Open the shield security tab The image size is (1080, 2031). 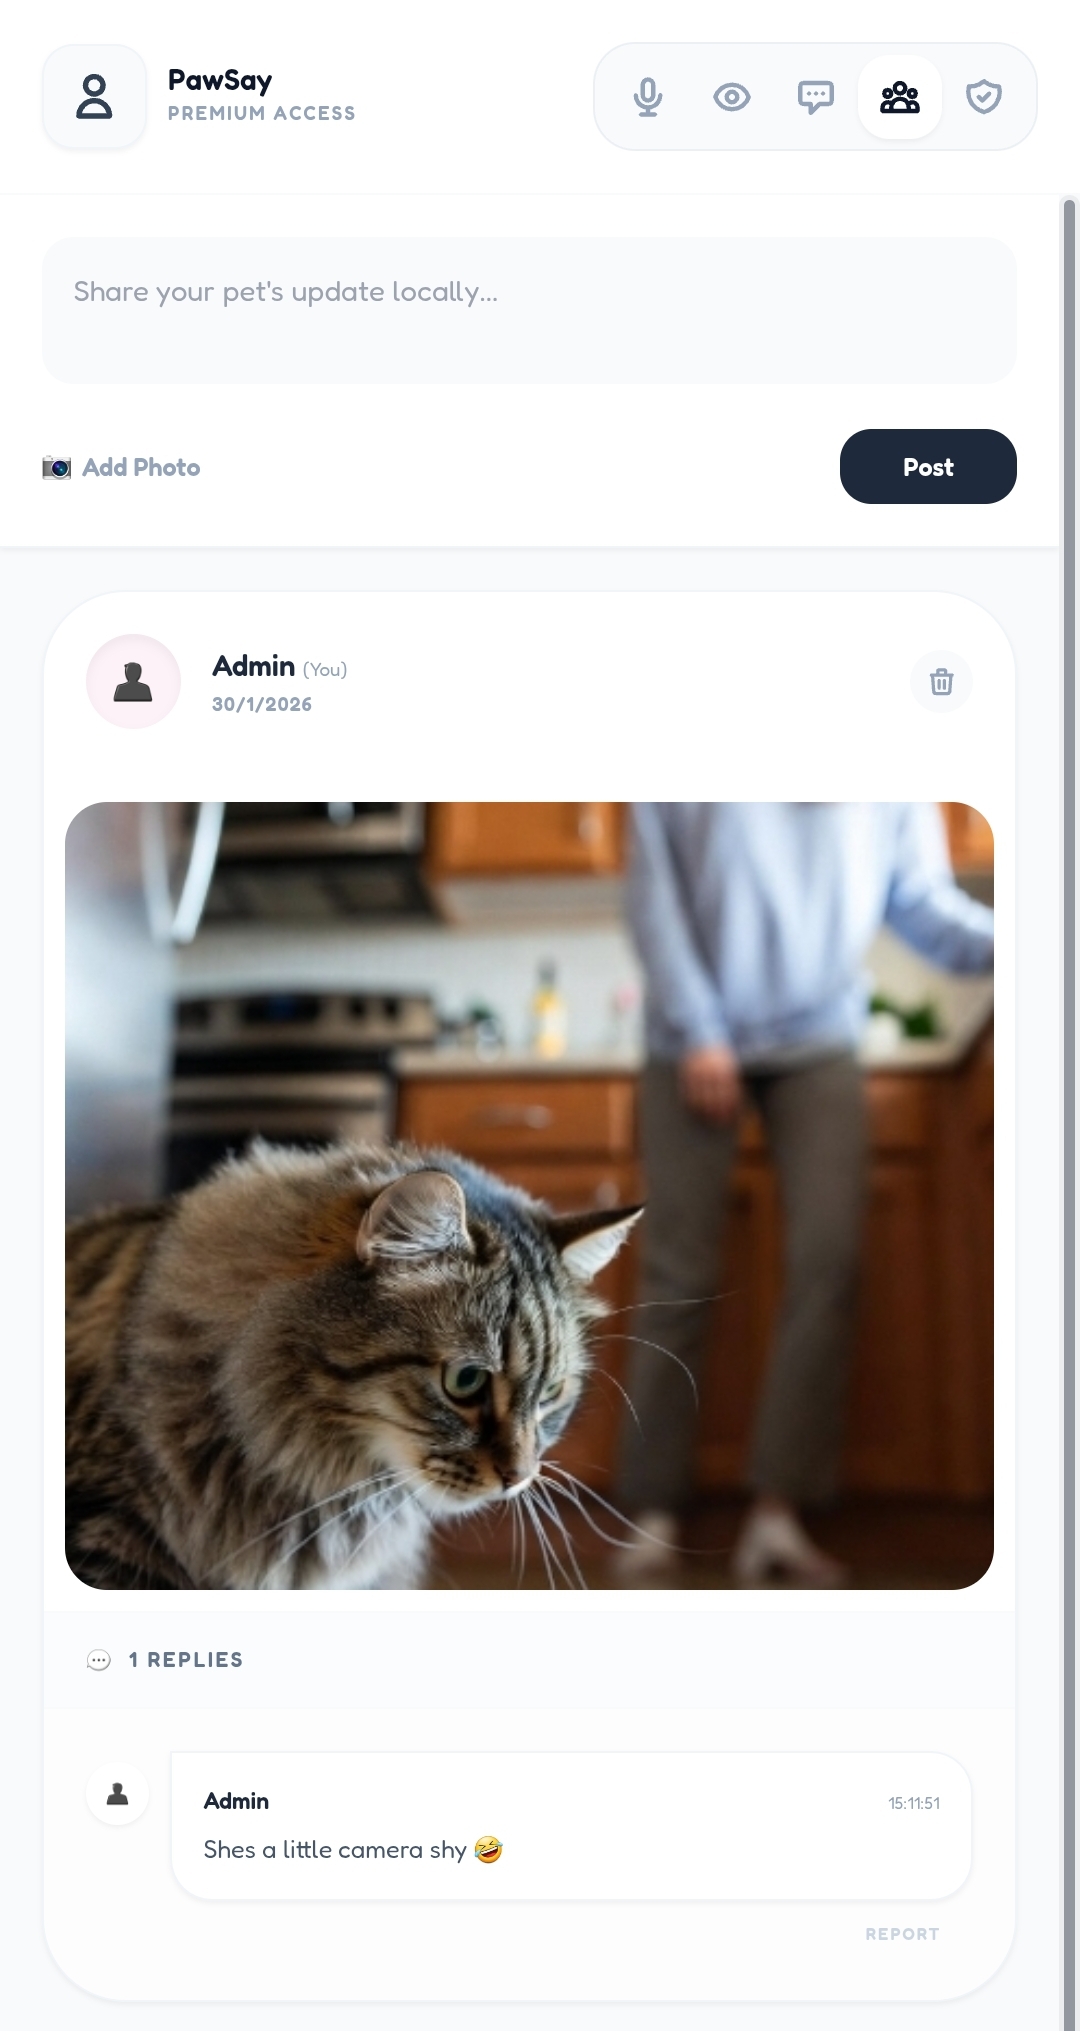pyautogui.click(x=984, y=97)
